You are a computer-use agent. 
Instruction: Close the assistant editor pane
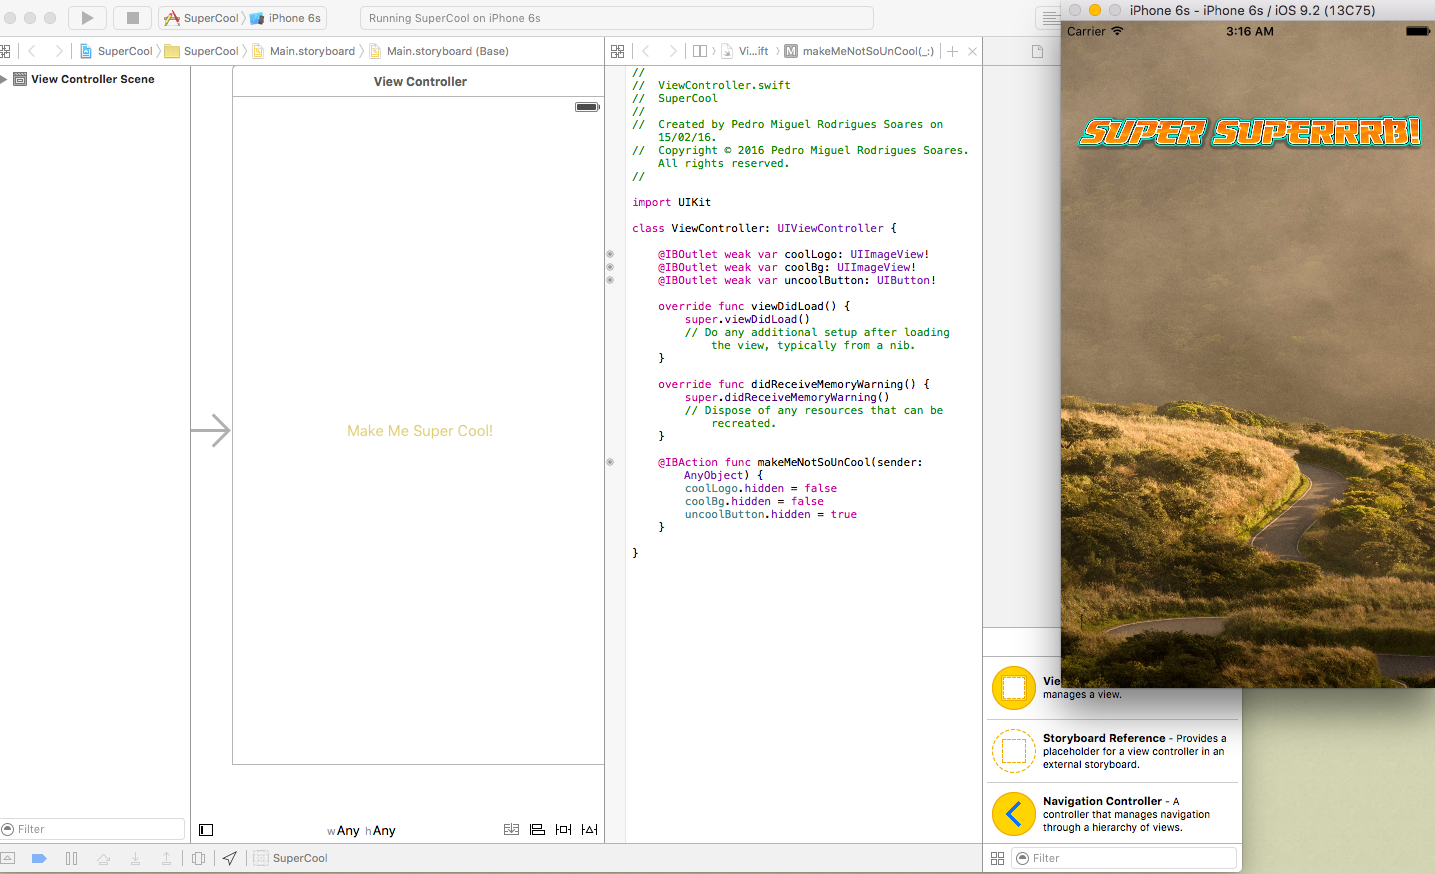click(972, 51)
